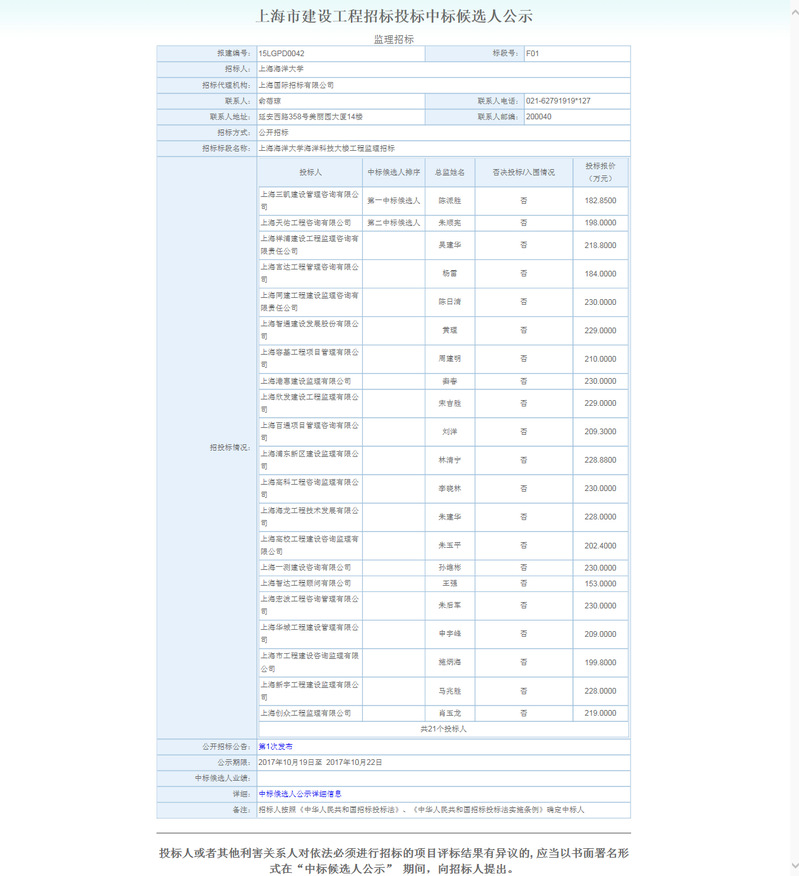Screen dimensions: 799x876
Task: Click the 投标报价（万元） column header
Action: coord(601,172)
